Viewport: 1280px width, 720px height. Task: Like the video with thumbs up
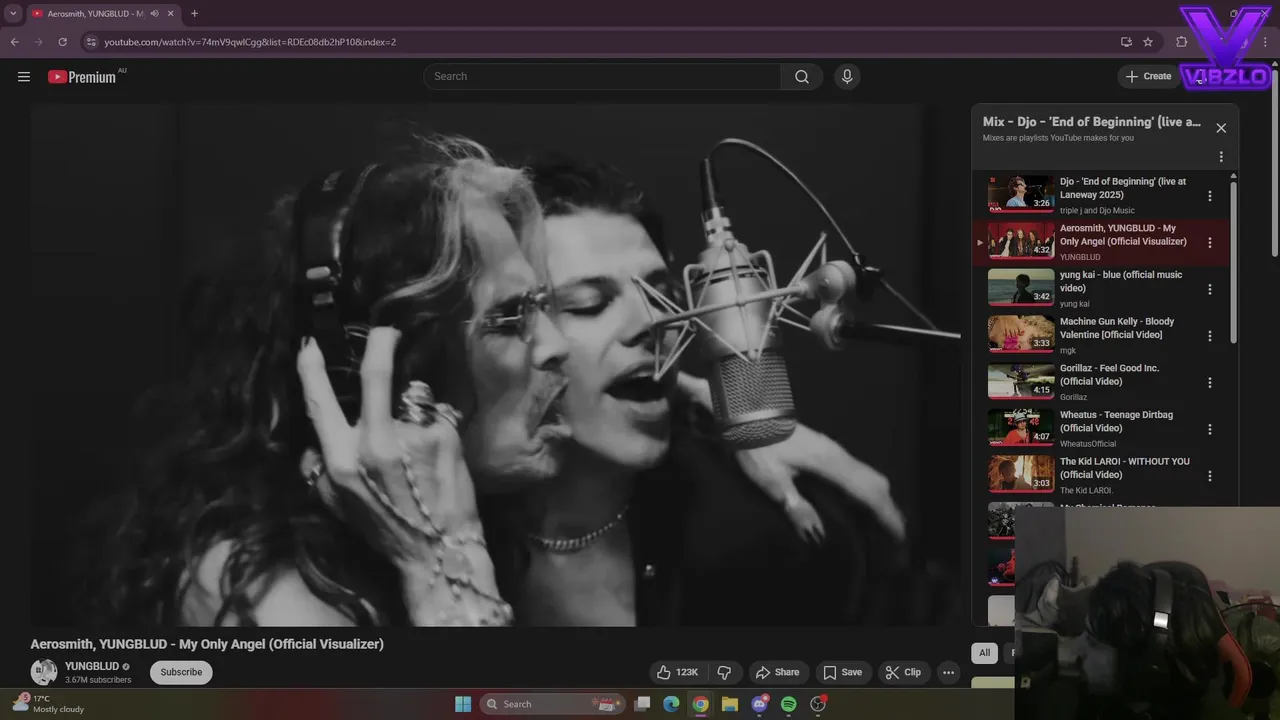click(676, 672)
